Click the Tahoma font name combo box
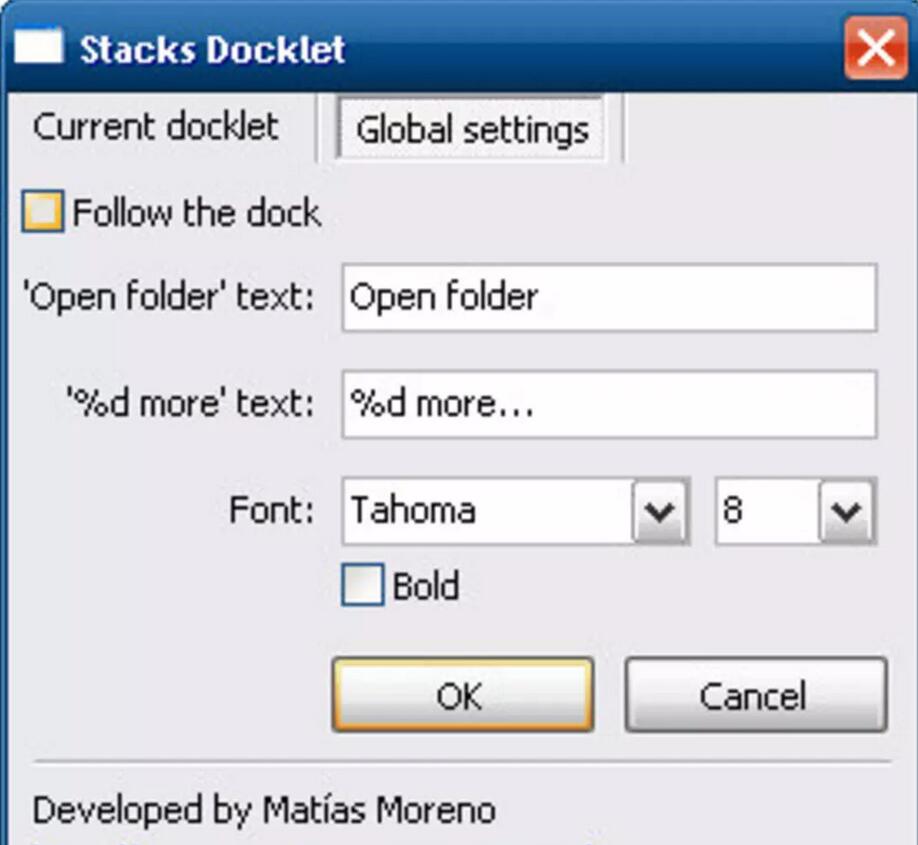 click(x=488, y=512)
